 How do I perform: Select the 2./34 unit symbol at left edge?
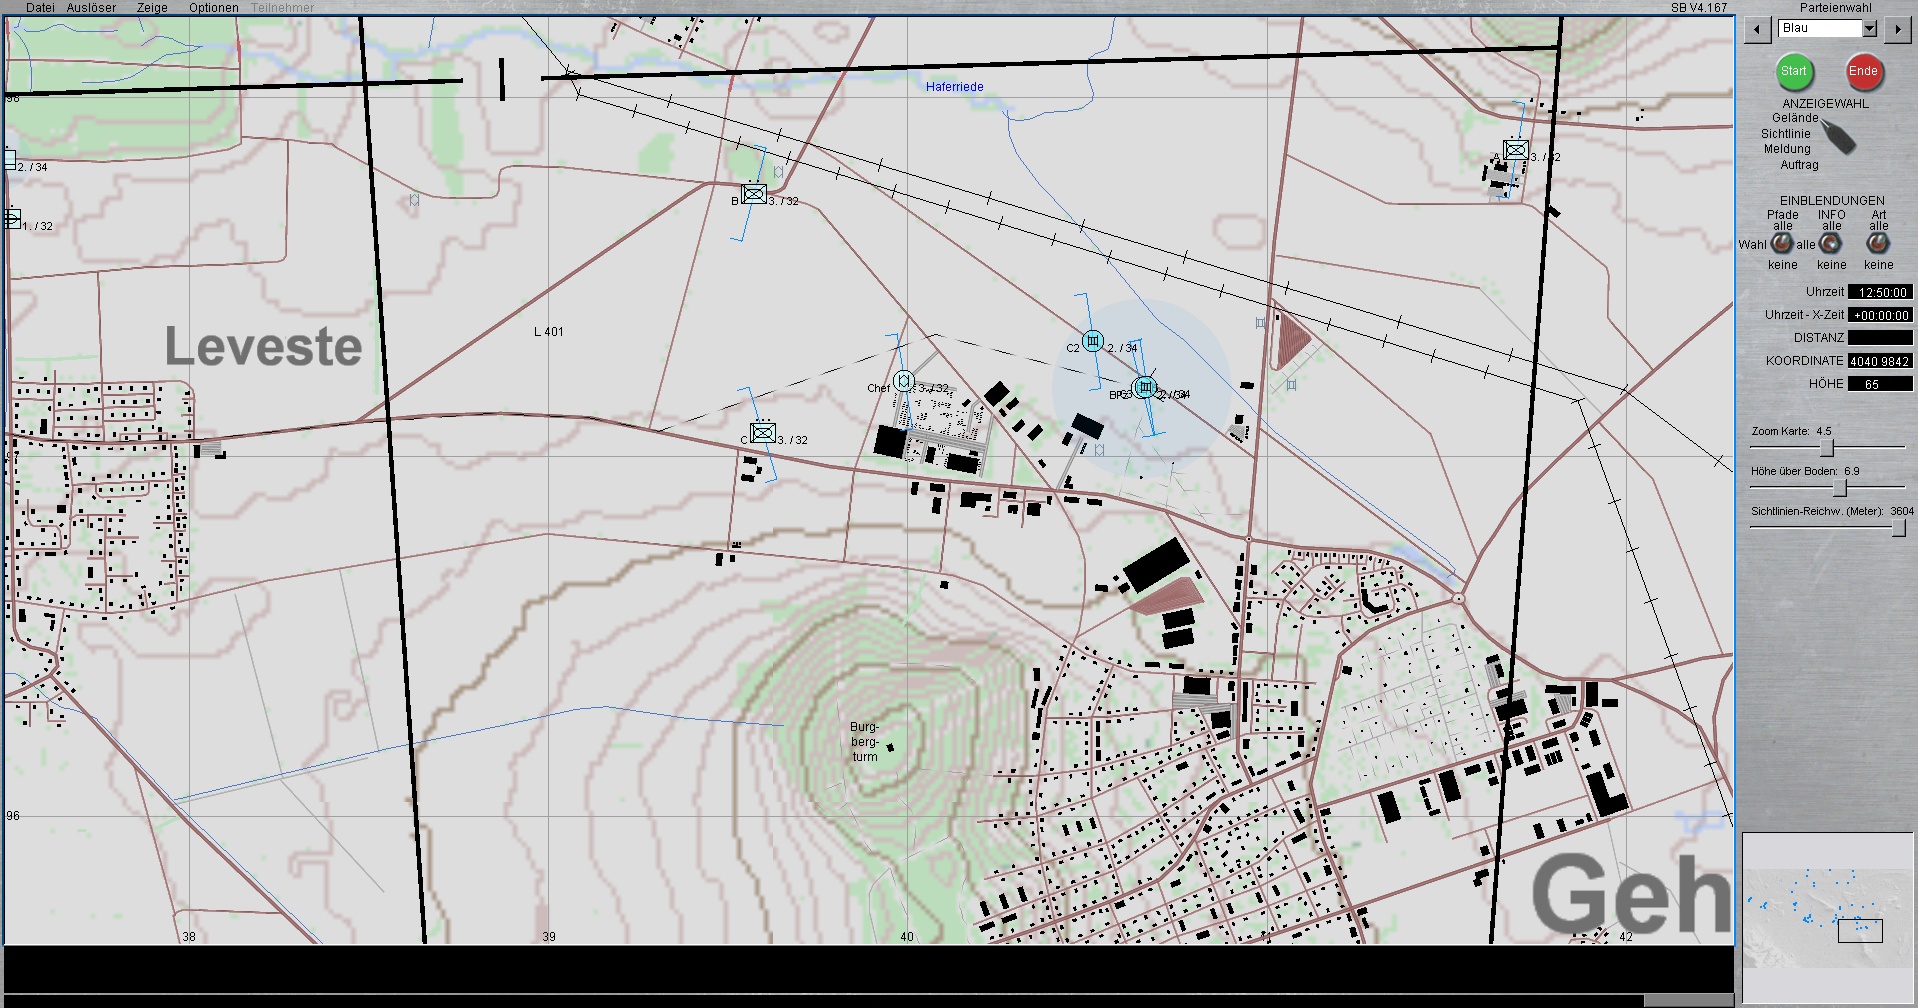tap(9, 159)
